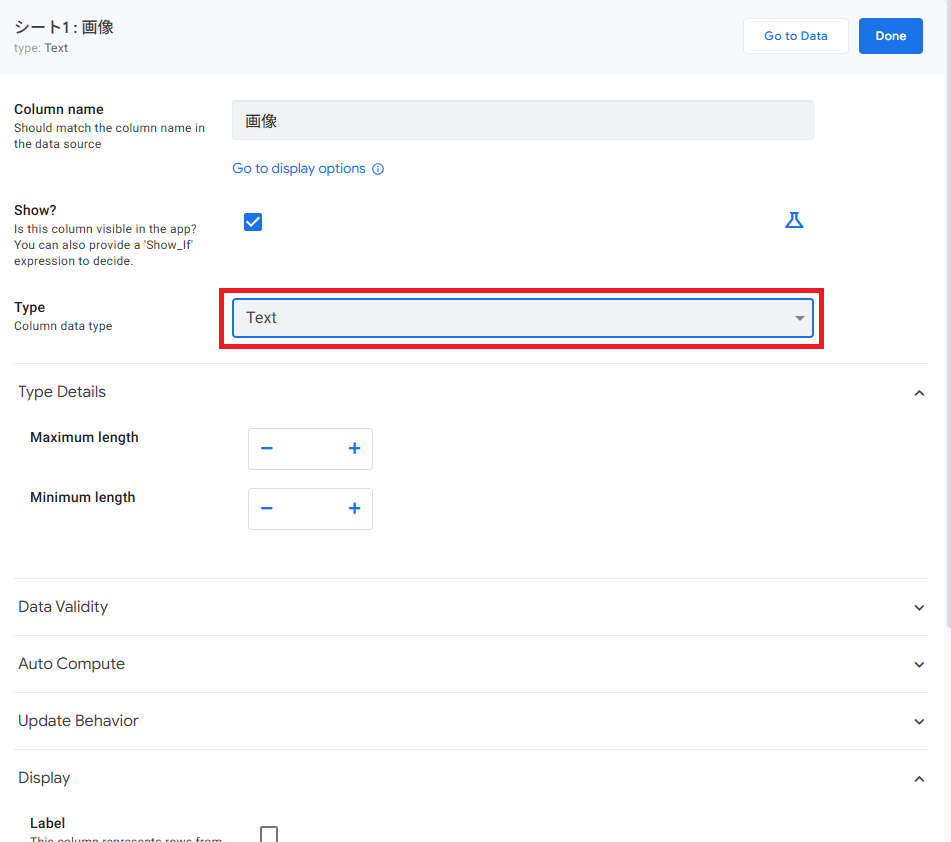Click the Done button
Screen dimensions: 951x842
point(890,35)
